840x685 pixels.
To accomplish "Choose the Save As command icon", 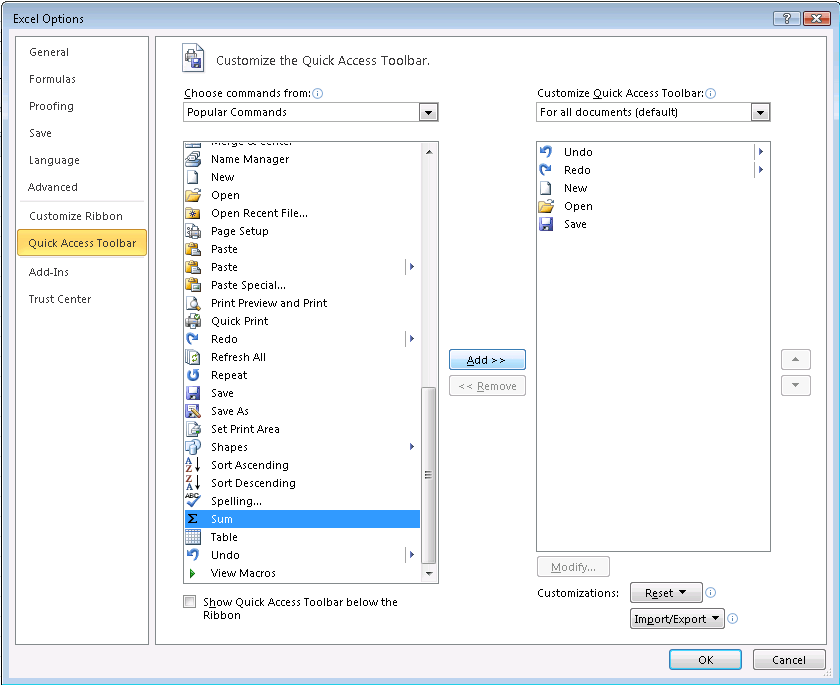I will pos(193,411).
